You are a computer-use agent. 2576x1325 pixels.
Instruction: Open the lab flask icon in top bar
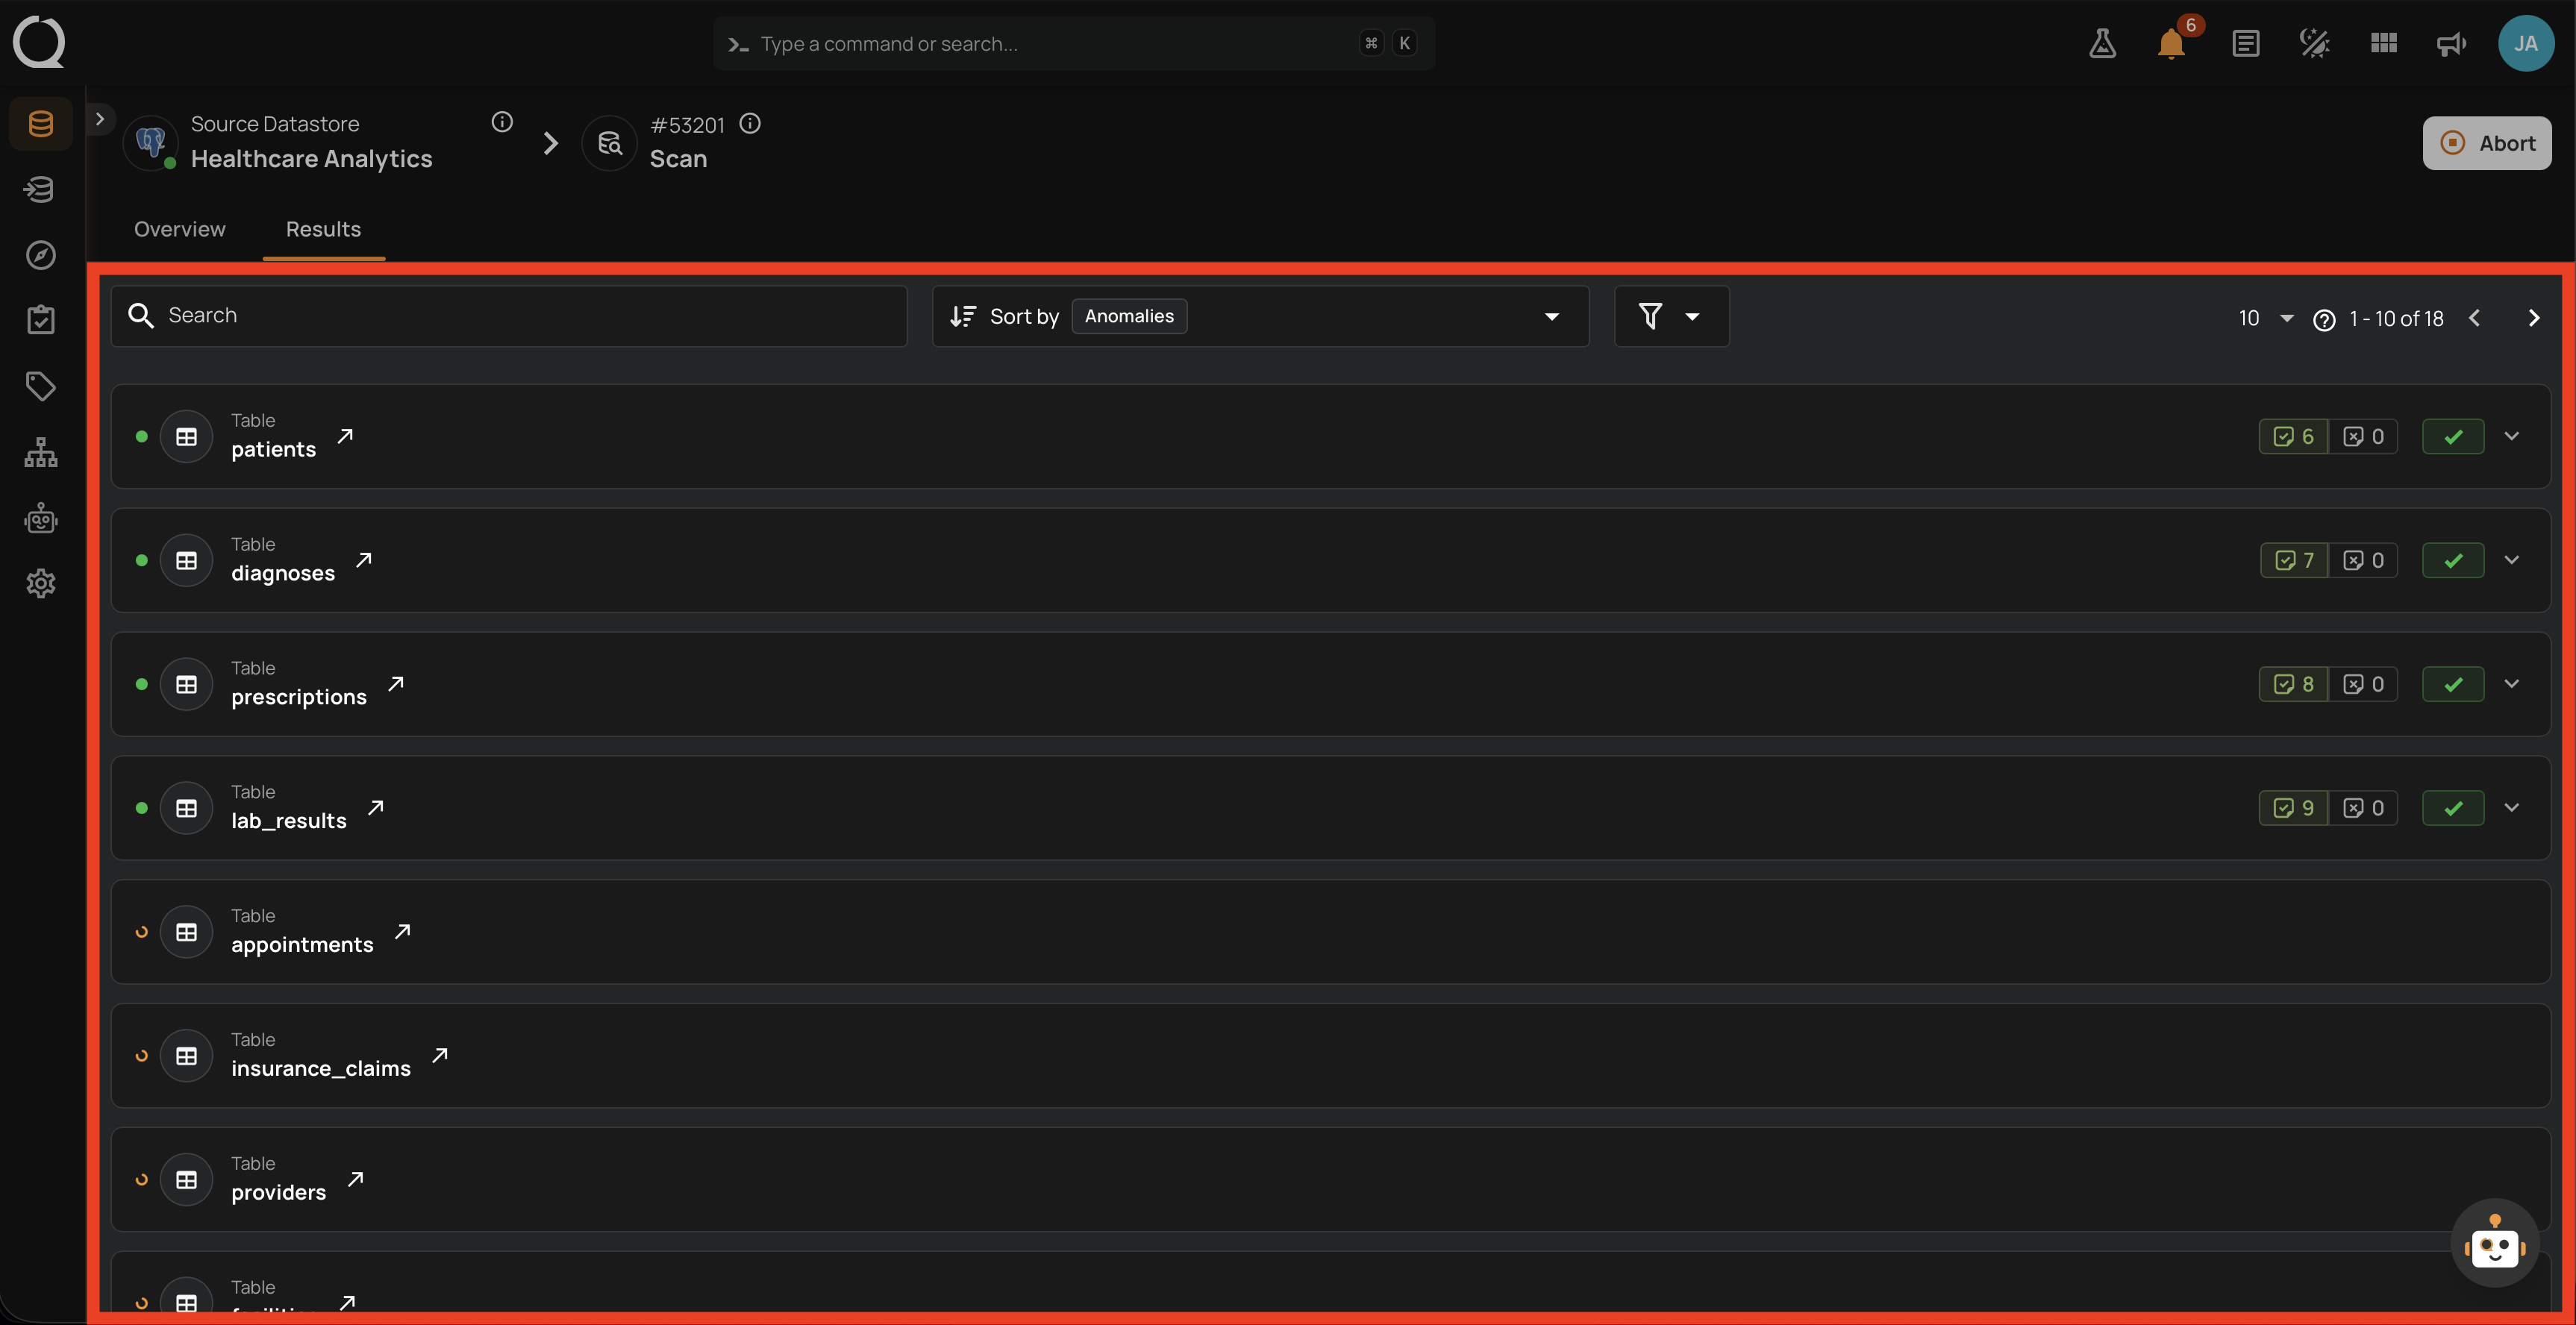[2102, 43]
